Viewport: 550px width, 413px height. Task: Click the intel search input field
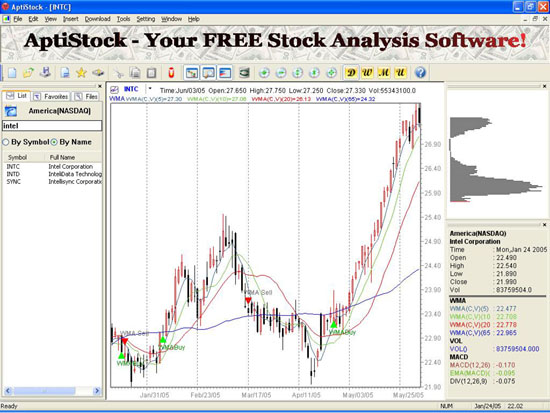tap(52, 126)
